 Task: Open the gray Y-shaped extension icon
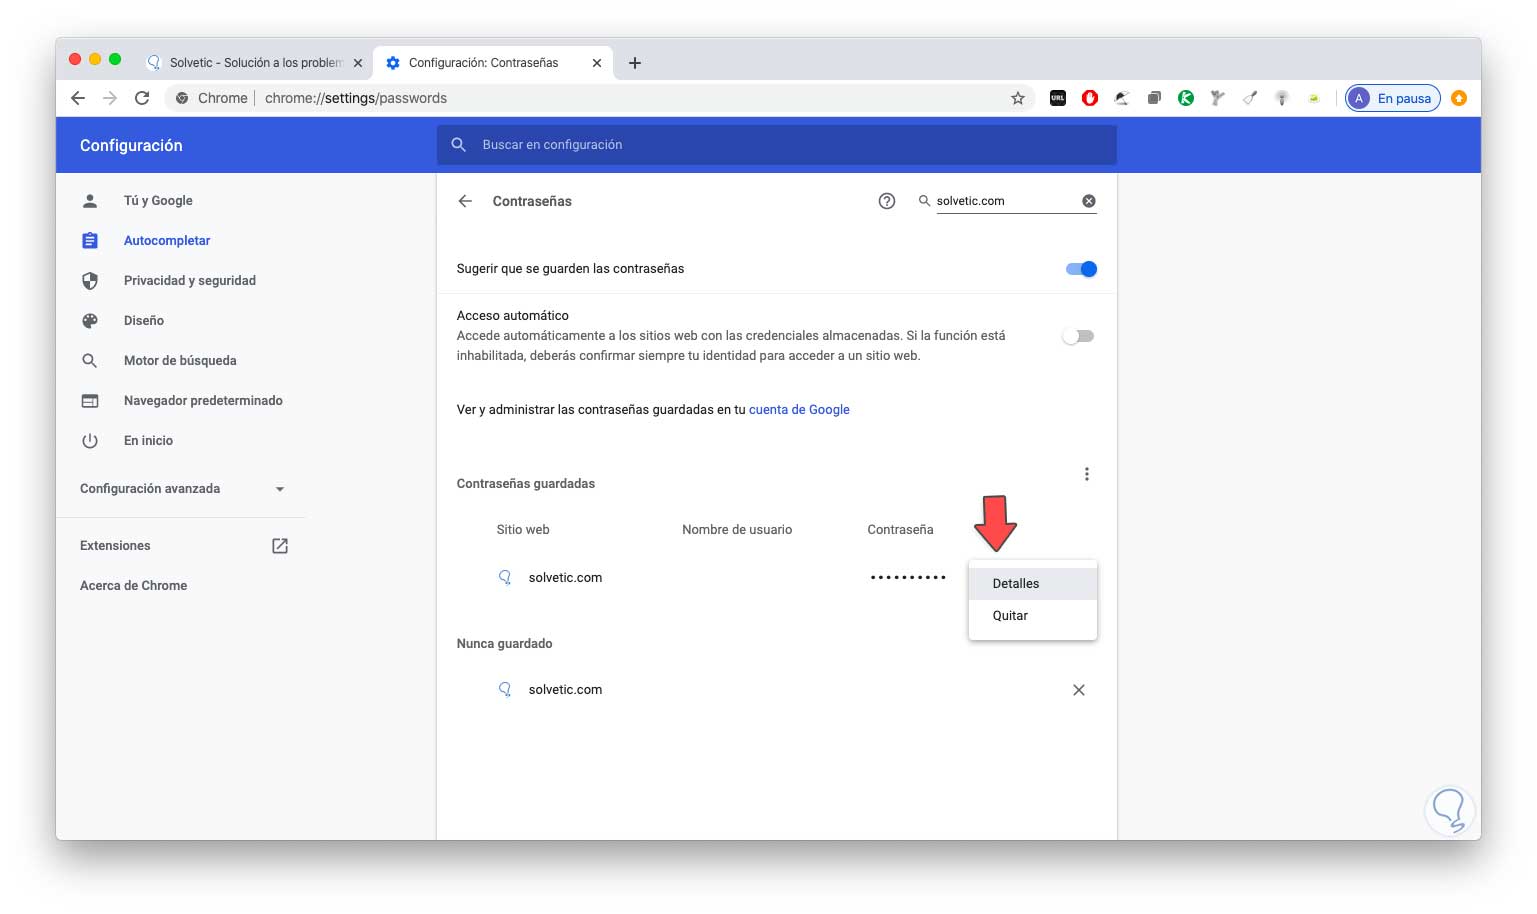pos(1218,98)
